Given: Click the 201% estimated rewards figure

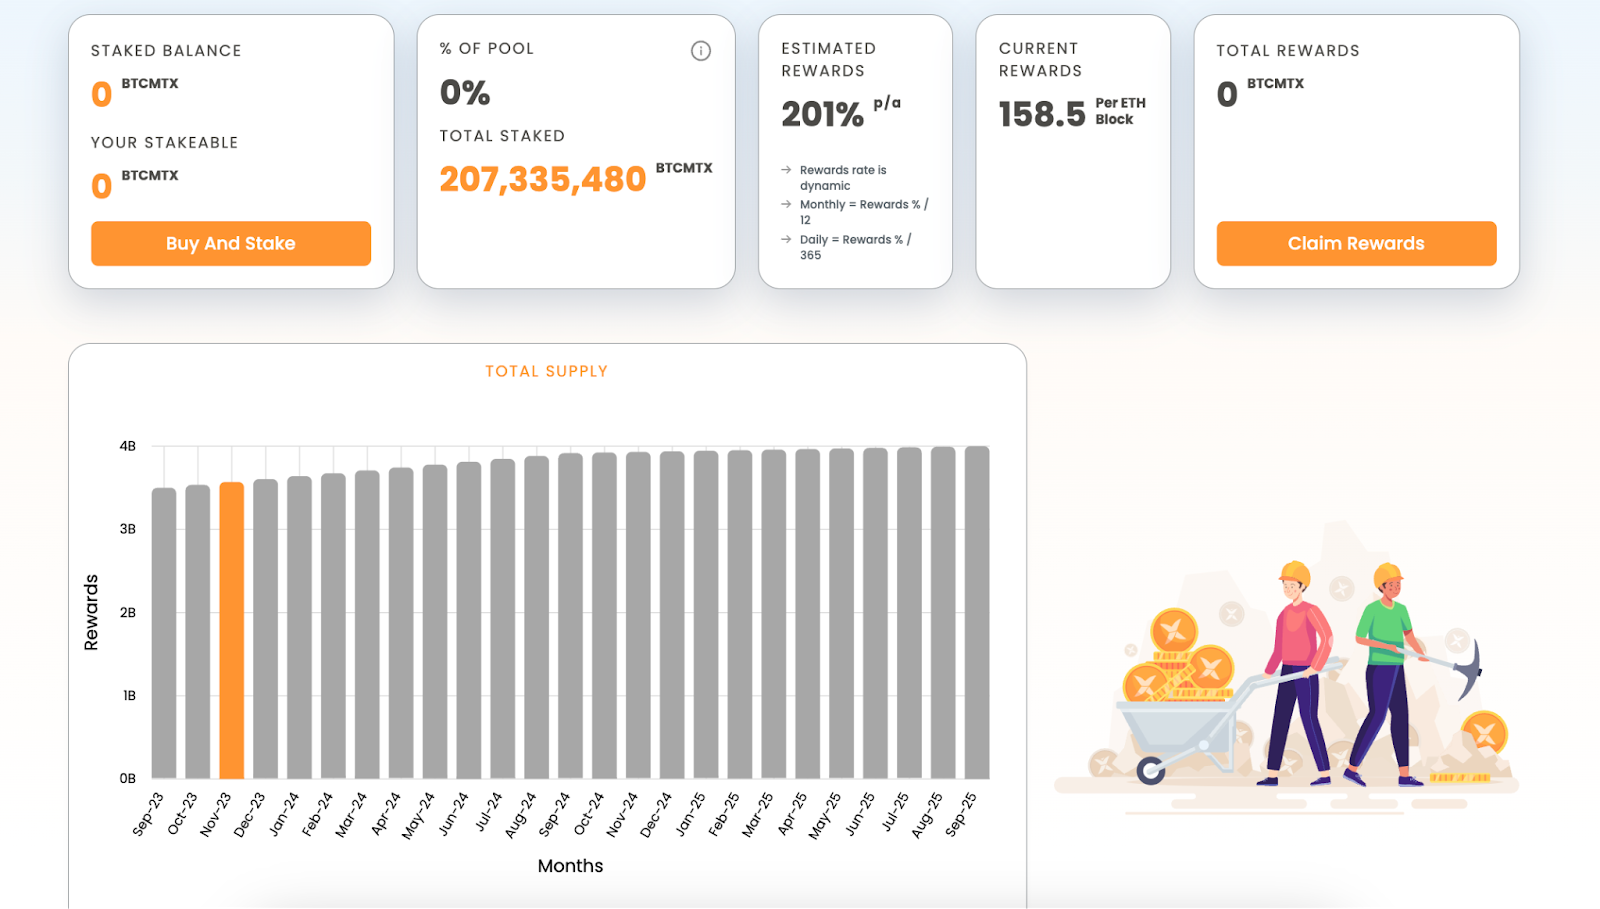Looking at the screenshot, I should tap(822, 114).
